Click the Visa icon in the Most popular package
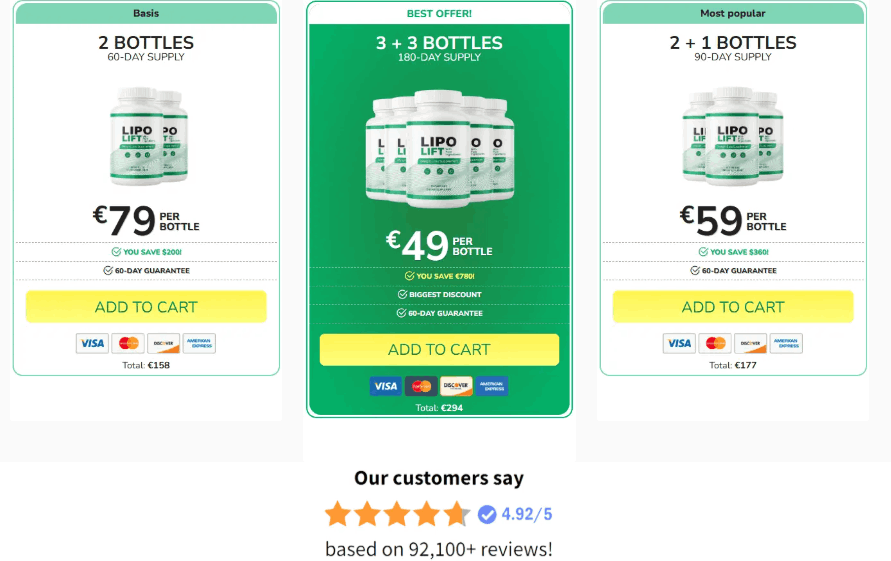891x561 pixels. [679, 343]
